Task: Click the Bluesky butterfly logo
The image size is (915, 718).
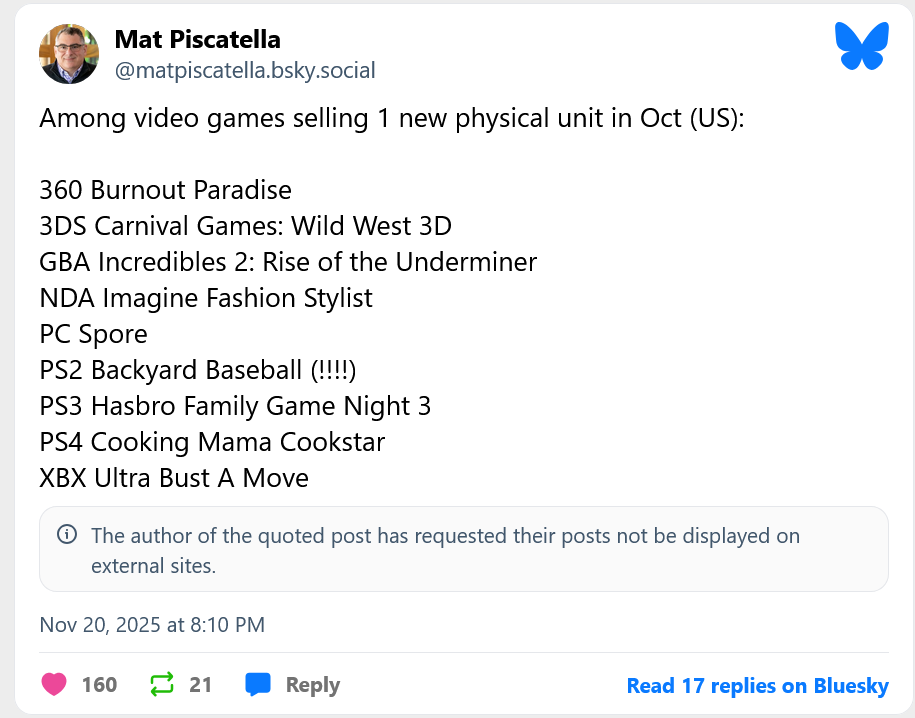Action: click(861, 47)
